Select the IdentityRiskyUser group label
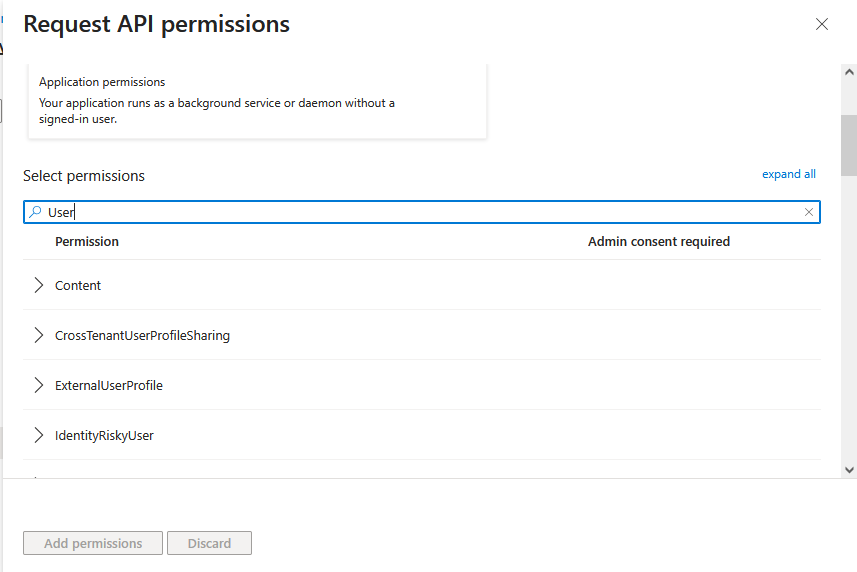Viewport: 857px width, 572px height. pyautogui.click(x=104, y=436)
